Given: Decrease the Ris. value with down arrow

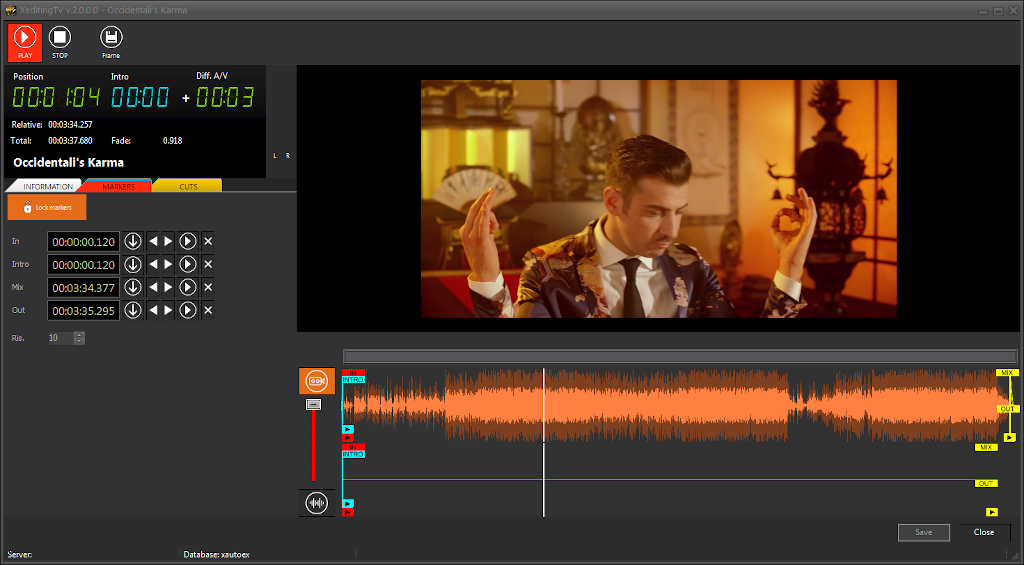Looking at the screenshot, I should point(79,341).
